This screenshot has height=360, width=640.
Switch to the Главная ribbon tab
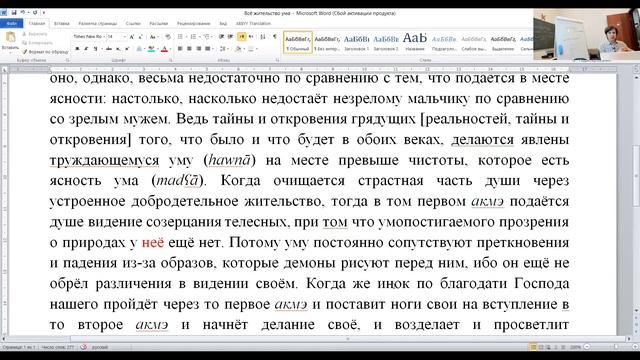tap(37, 24)
